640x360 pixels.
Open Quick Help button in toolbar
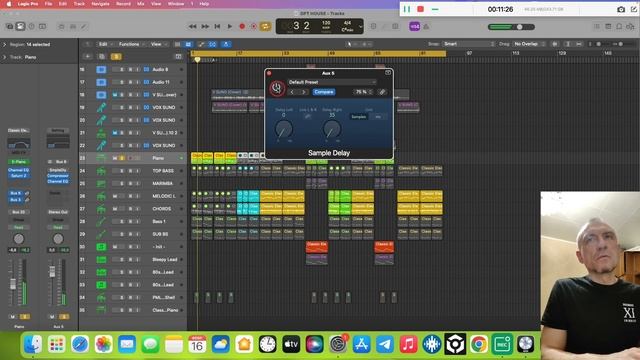point(31,27)
